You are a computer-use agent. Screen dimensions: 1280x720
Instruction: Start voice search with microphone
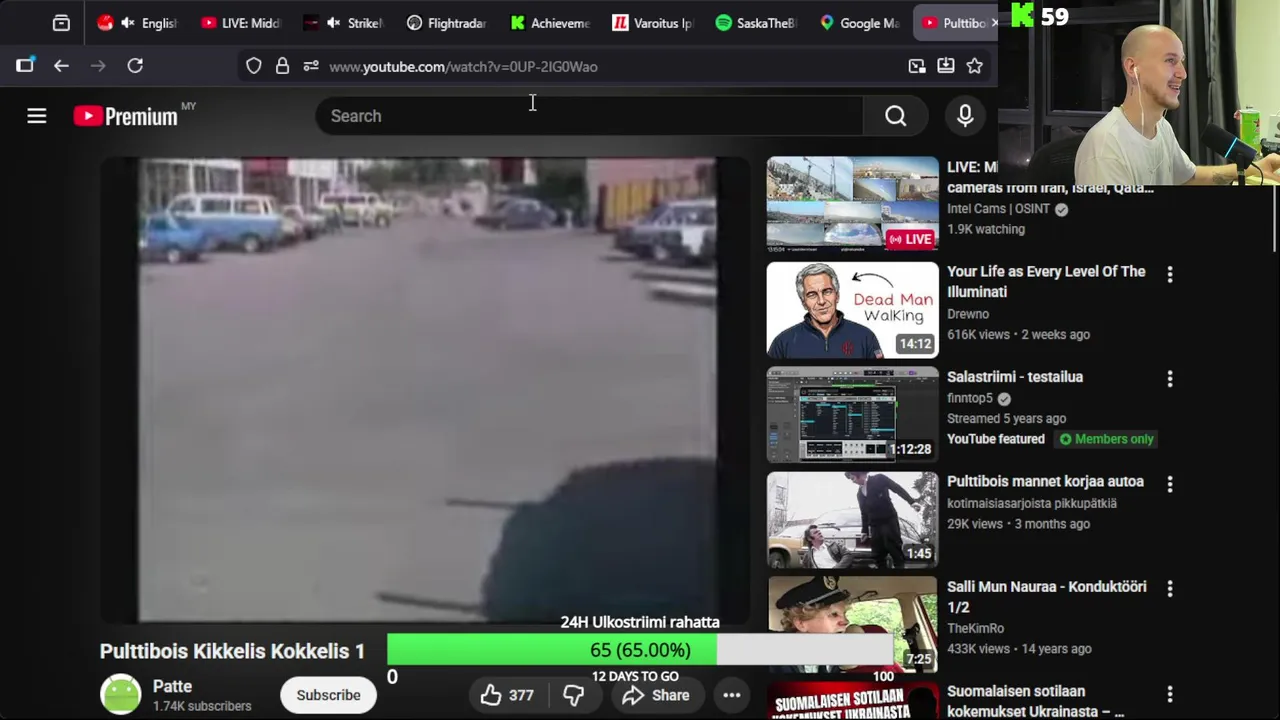pyautogui.click(x=965, y=116)
